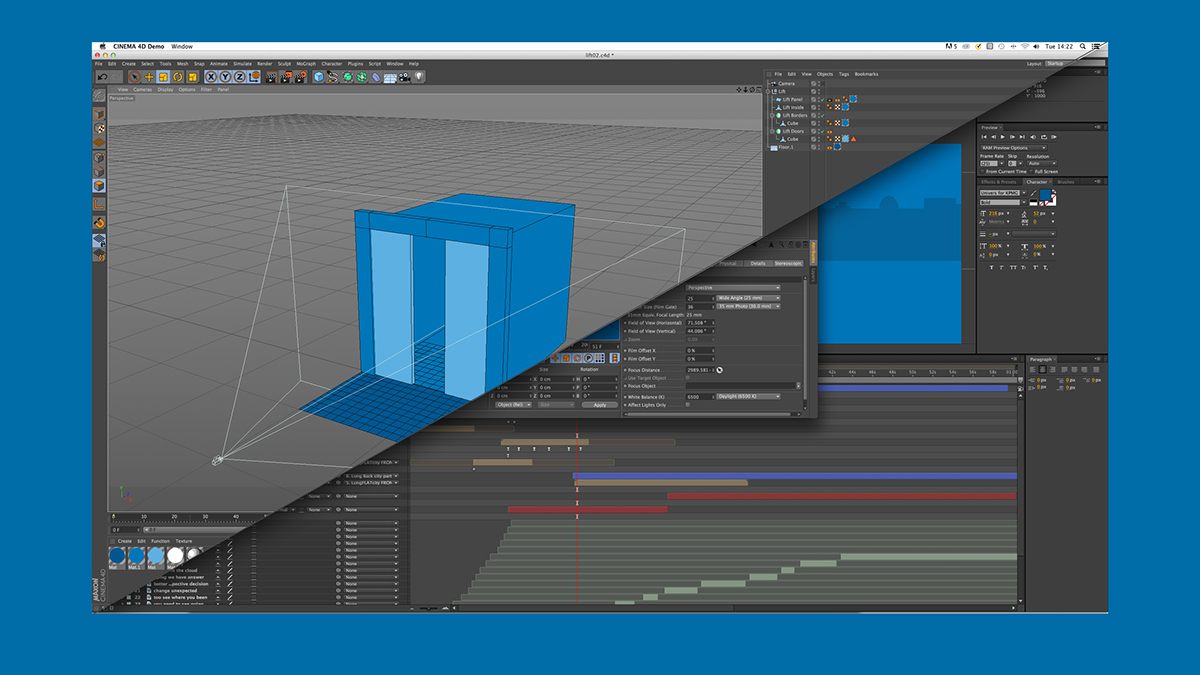Click the Wi-Fi icon in menu bar

tap(1025, 46)
